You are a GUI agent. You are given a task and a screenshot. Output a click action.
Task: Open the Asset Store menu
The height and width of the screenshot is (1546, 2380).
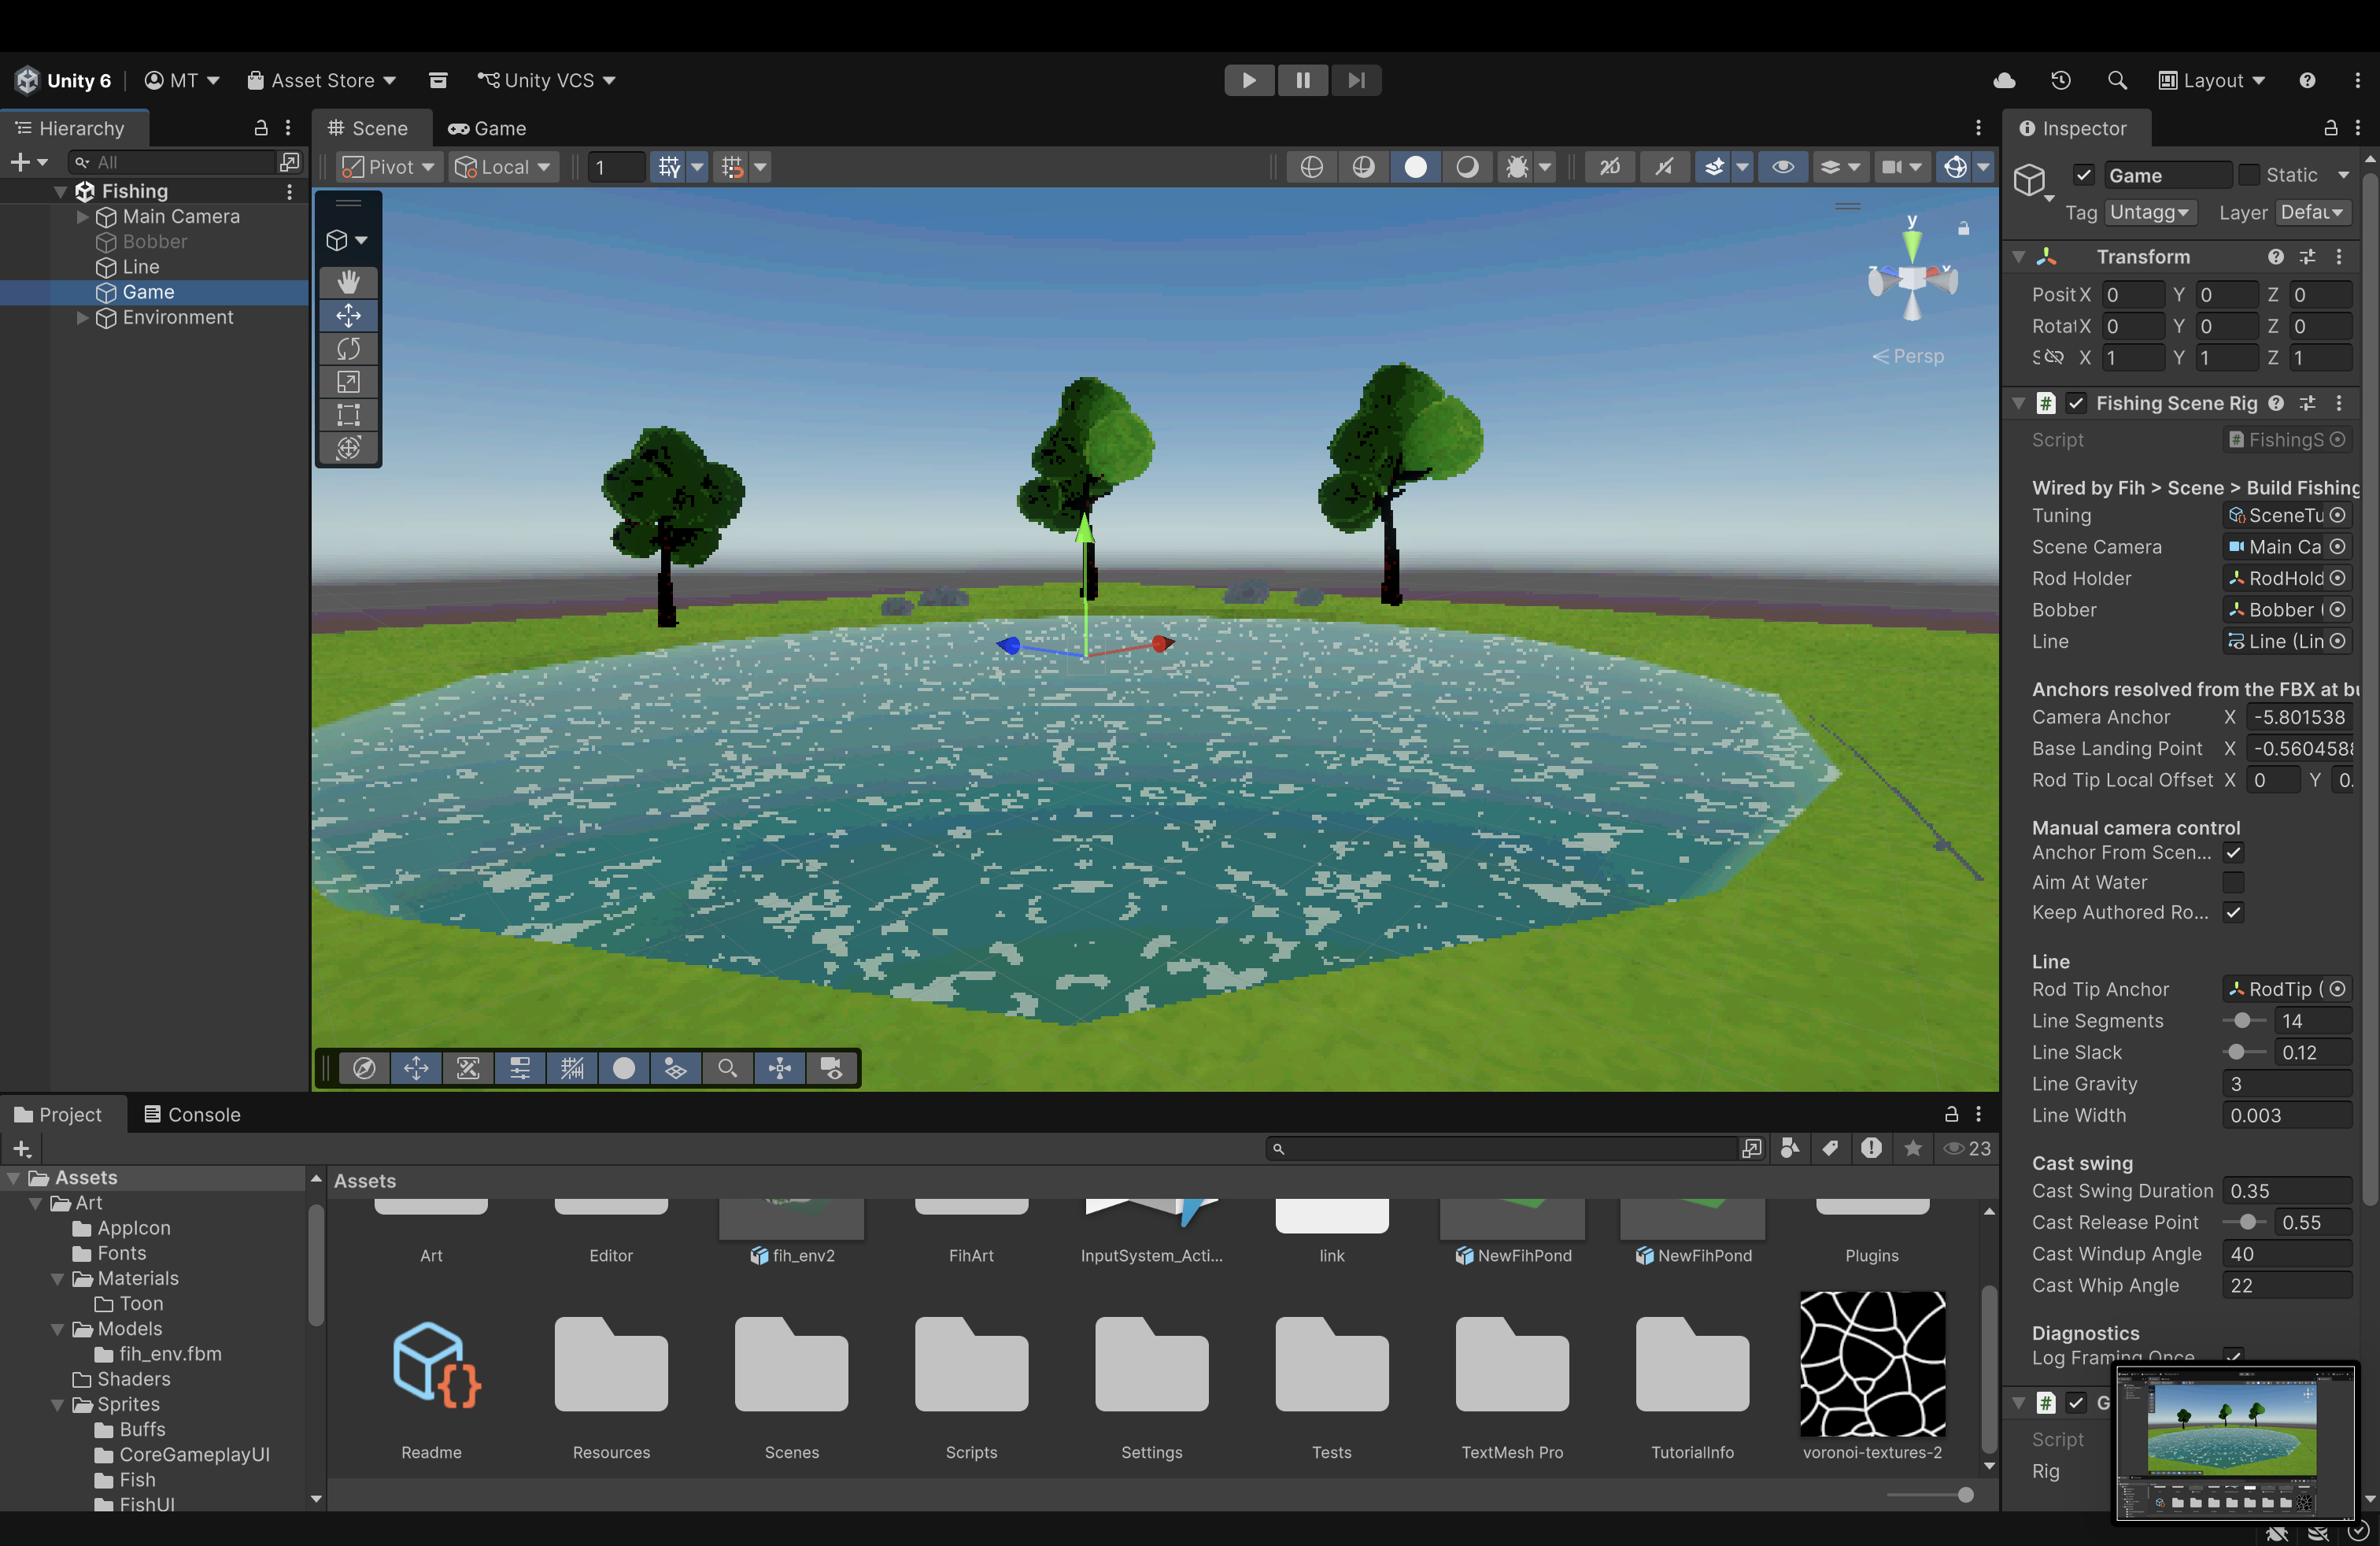coord(321,80)
